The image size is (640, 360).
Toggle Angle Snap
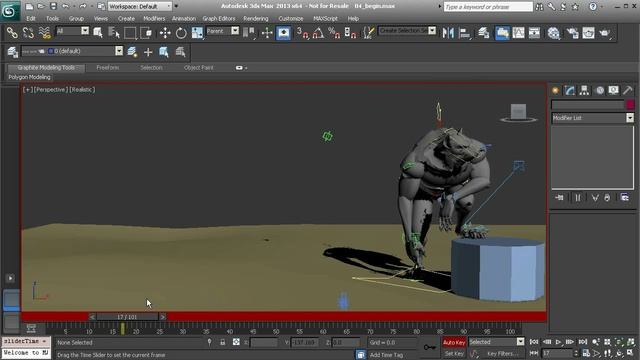pyautogui.click(x=318, y=33)
